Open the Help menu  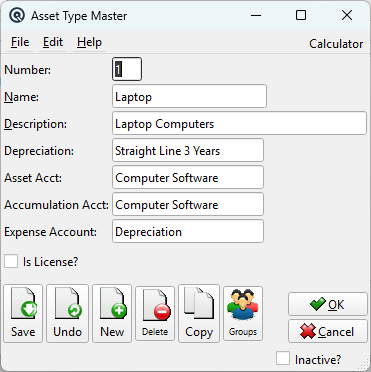89,42
